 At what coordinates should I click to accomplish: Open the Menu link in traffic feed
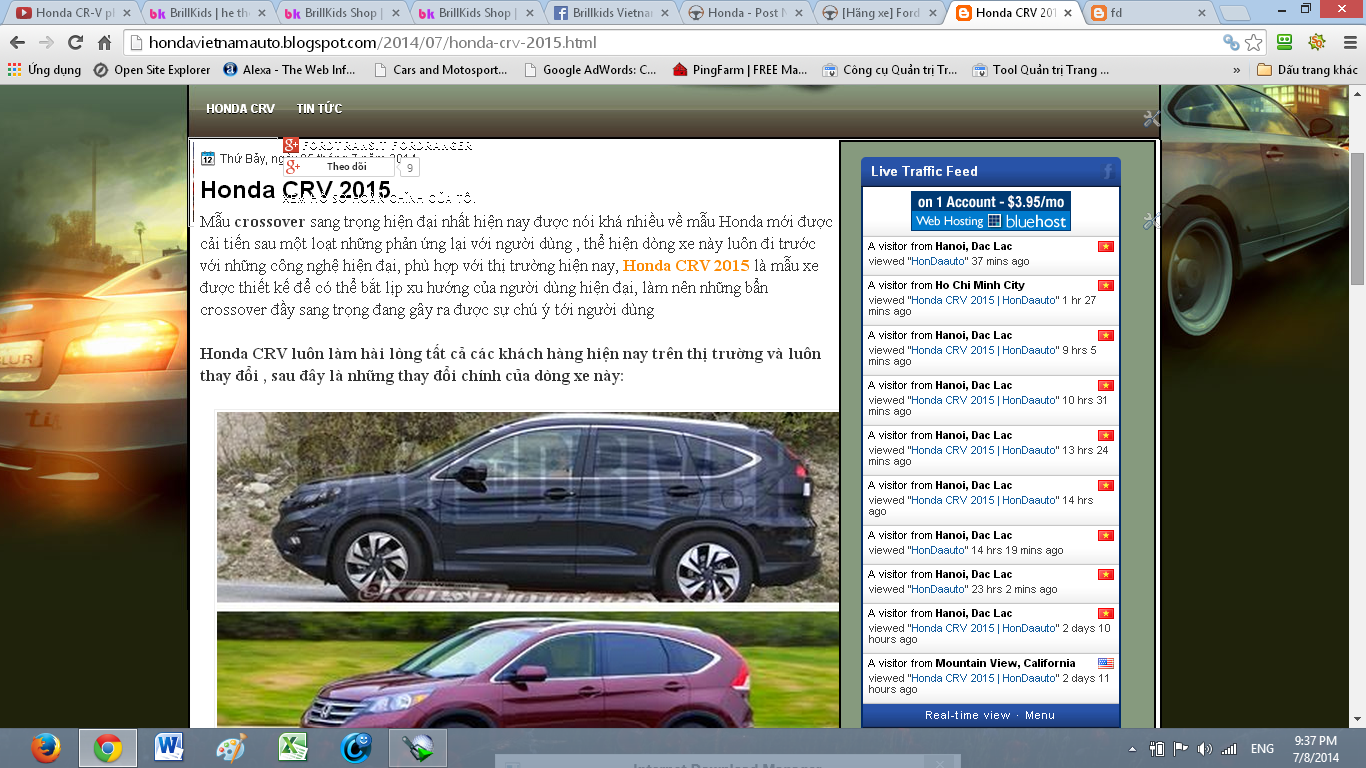pos(1040,715)
